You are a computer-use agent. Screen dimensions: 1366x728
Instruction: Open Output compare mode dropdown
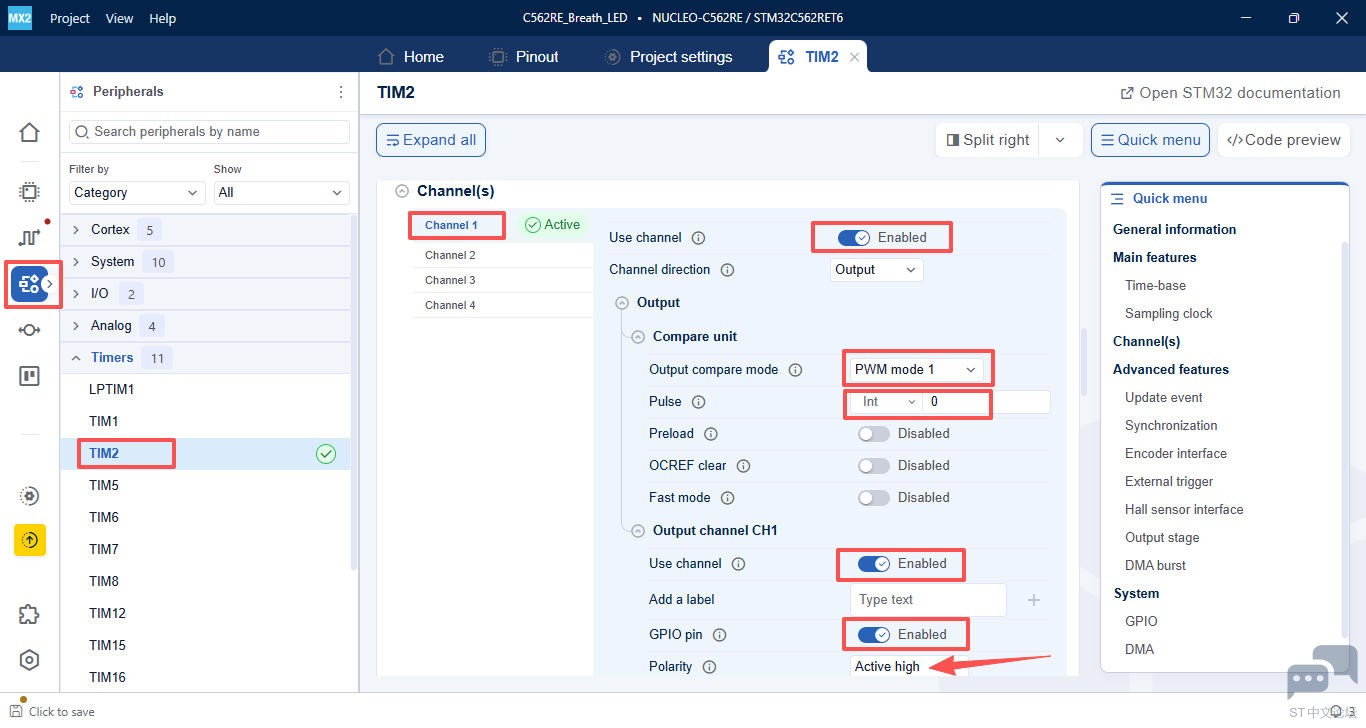pyautogui.click(x=916, y=370)
